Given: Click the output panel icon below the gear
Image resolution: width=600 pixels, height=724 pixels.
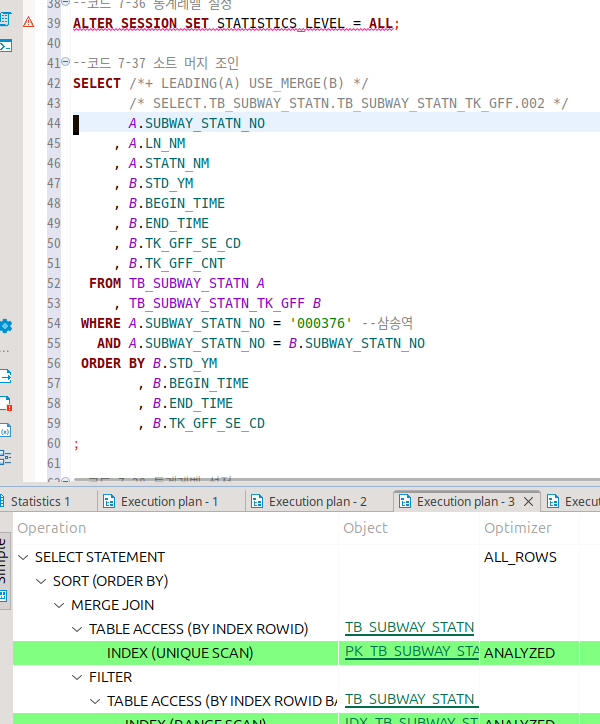Looking at the screenshot, I should click(x=6, y=377).
